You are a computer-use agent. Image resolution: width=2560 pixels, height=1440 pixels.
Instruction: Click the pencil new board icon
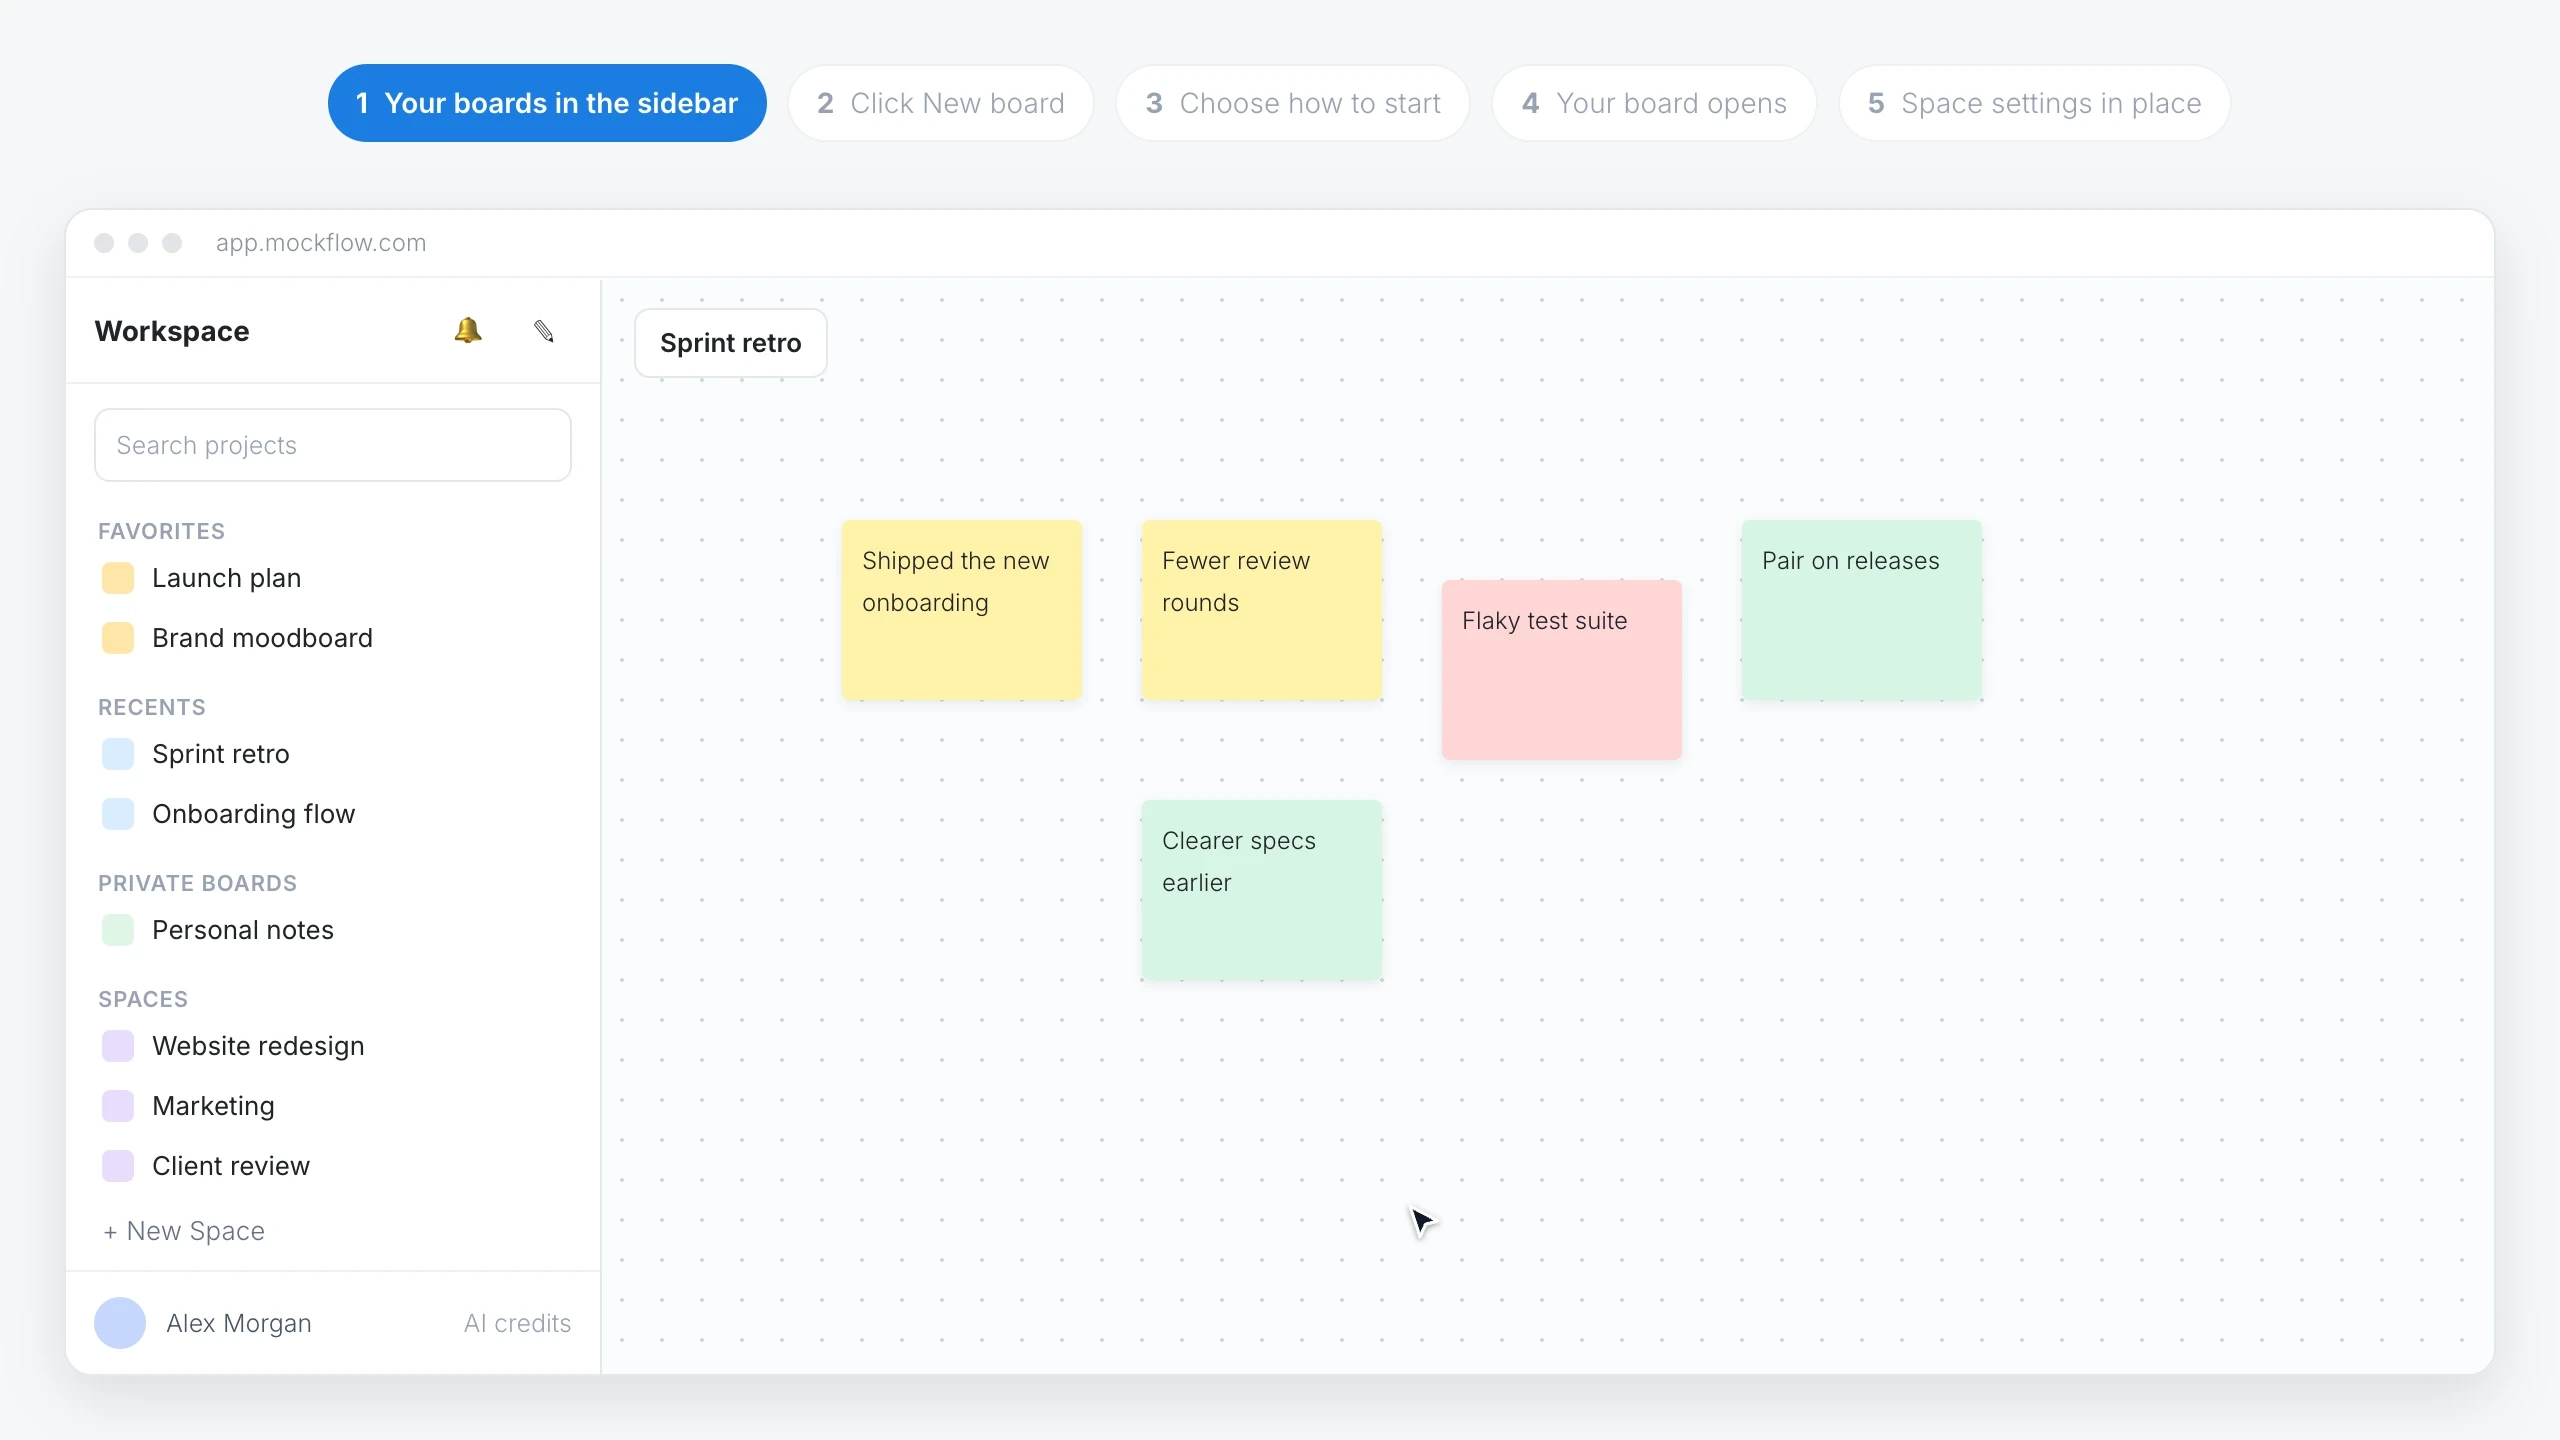click(544, 331)
